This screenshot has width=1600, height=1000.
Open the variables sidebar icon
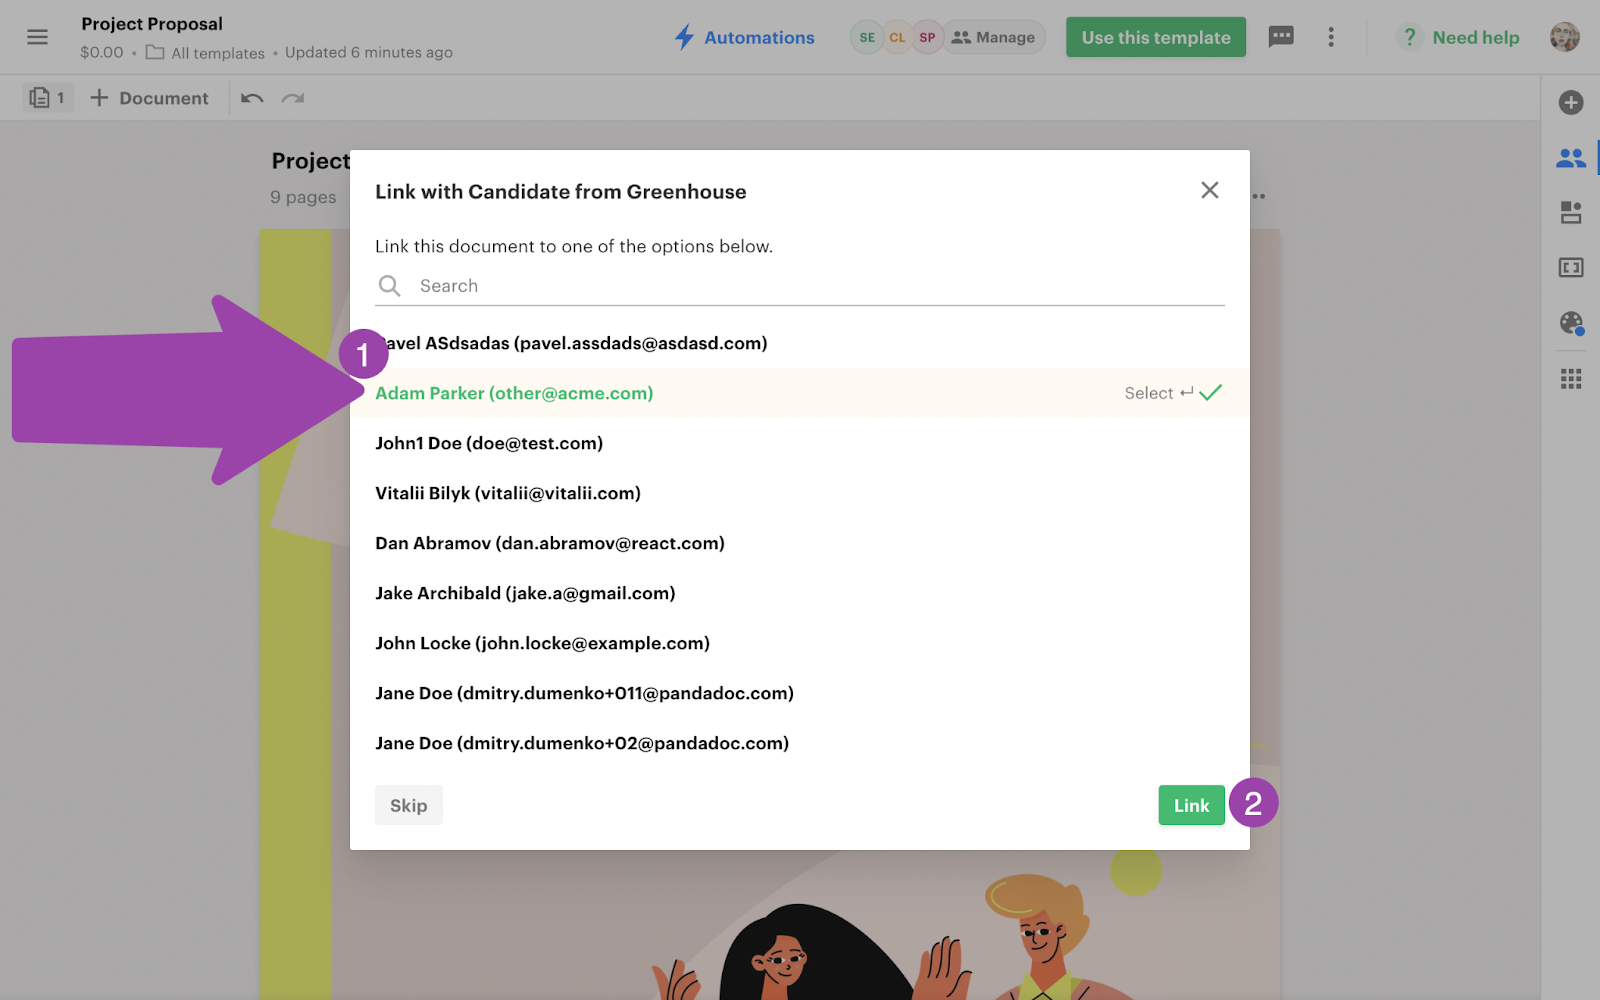pos(1571,267)
